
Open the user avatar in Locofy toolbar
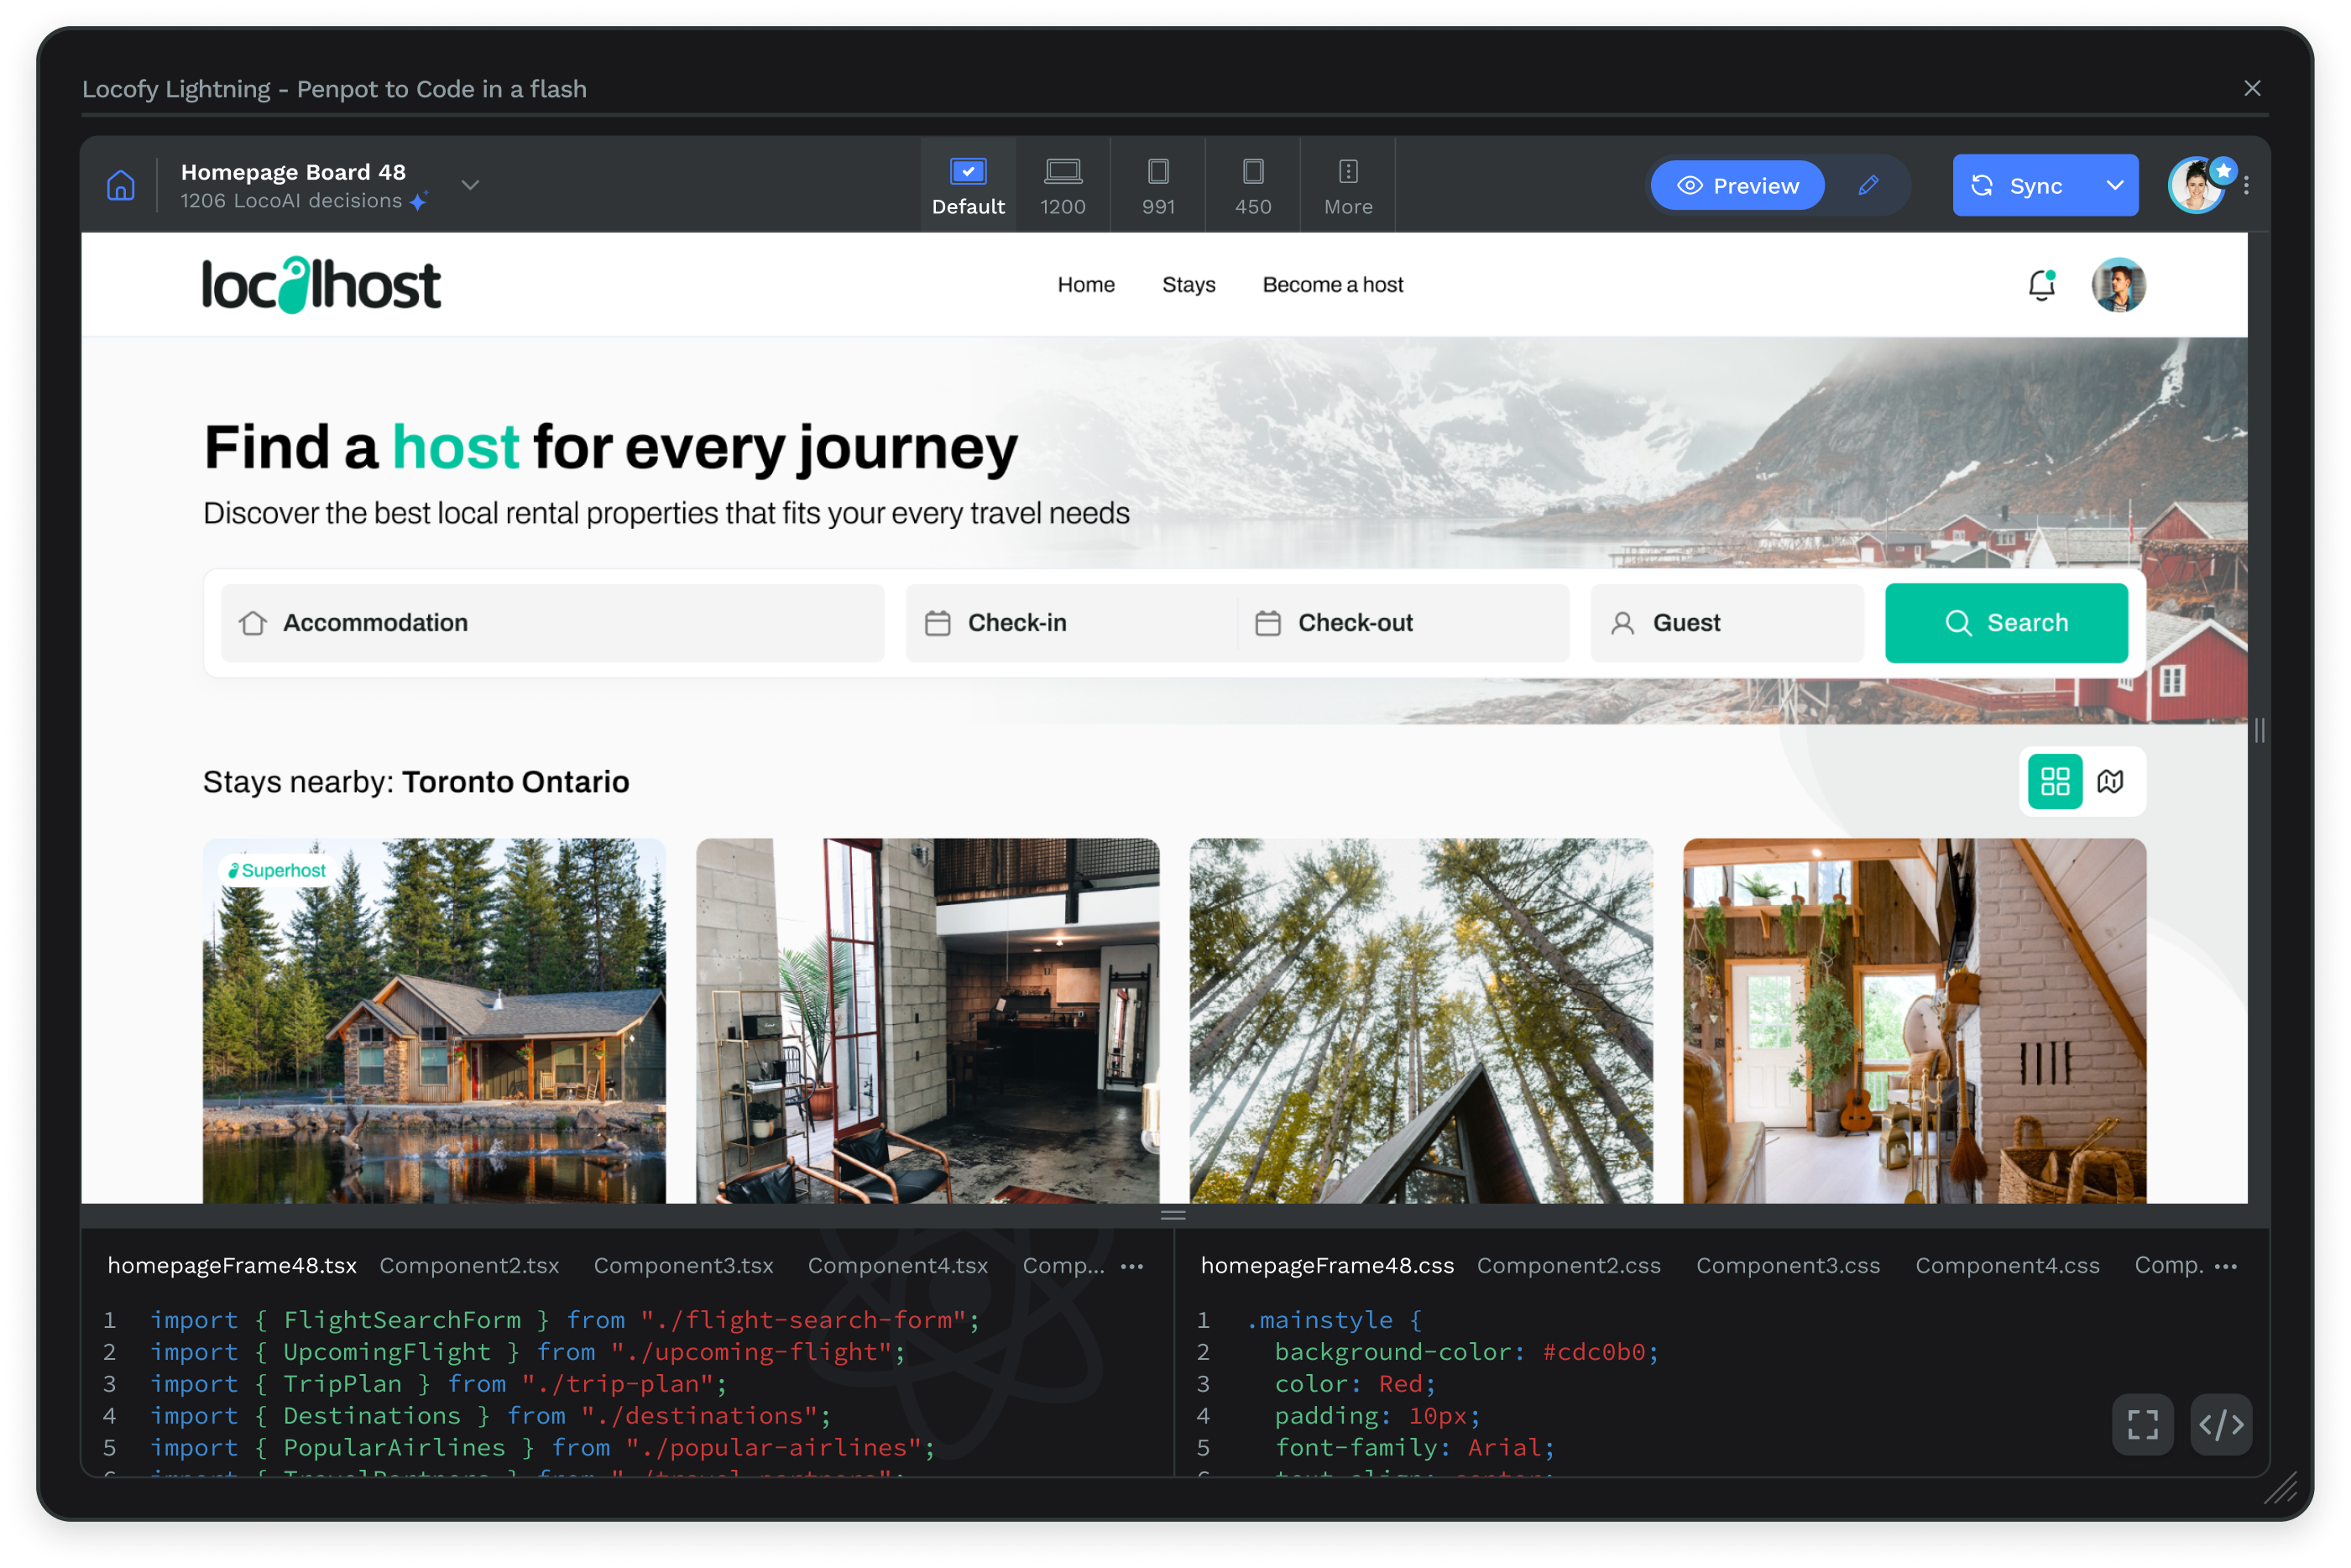pyautogui.click(x=2196, y=186)
